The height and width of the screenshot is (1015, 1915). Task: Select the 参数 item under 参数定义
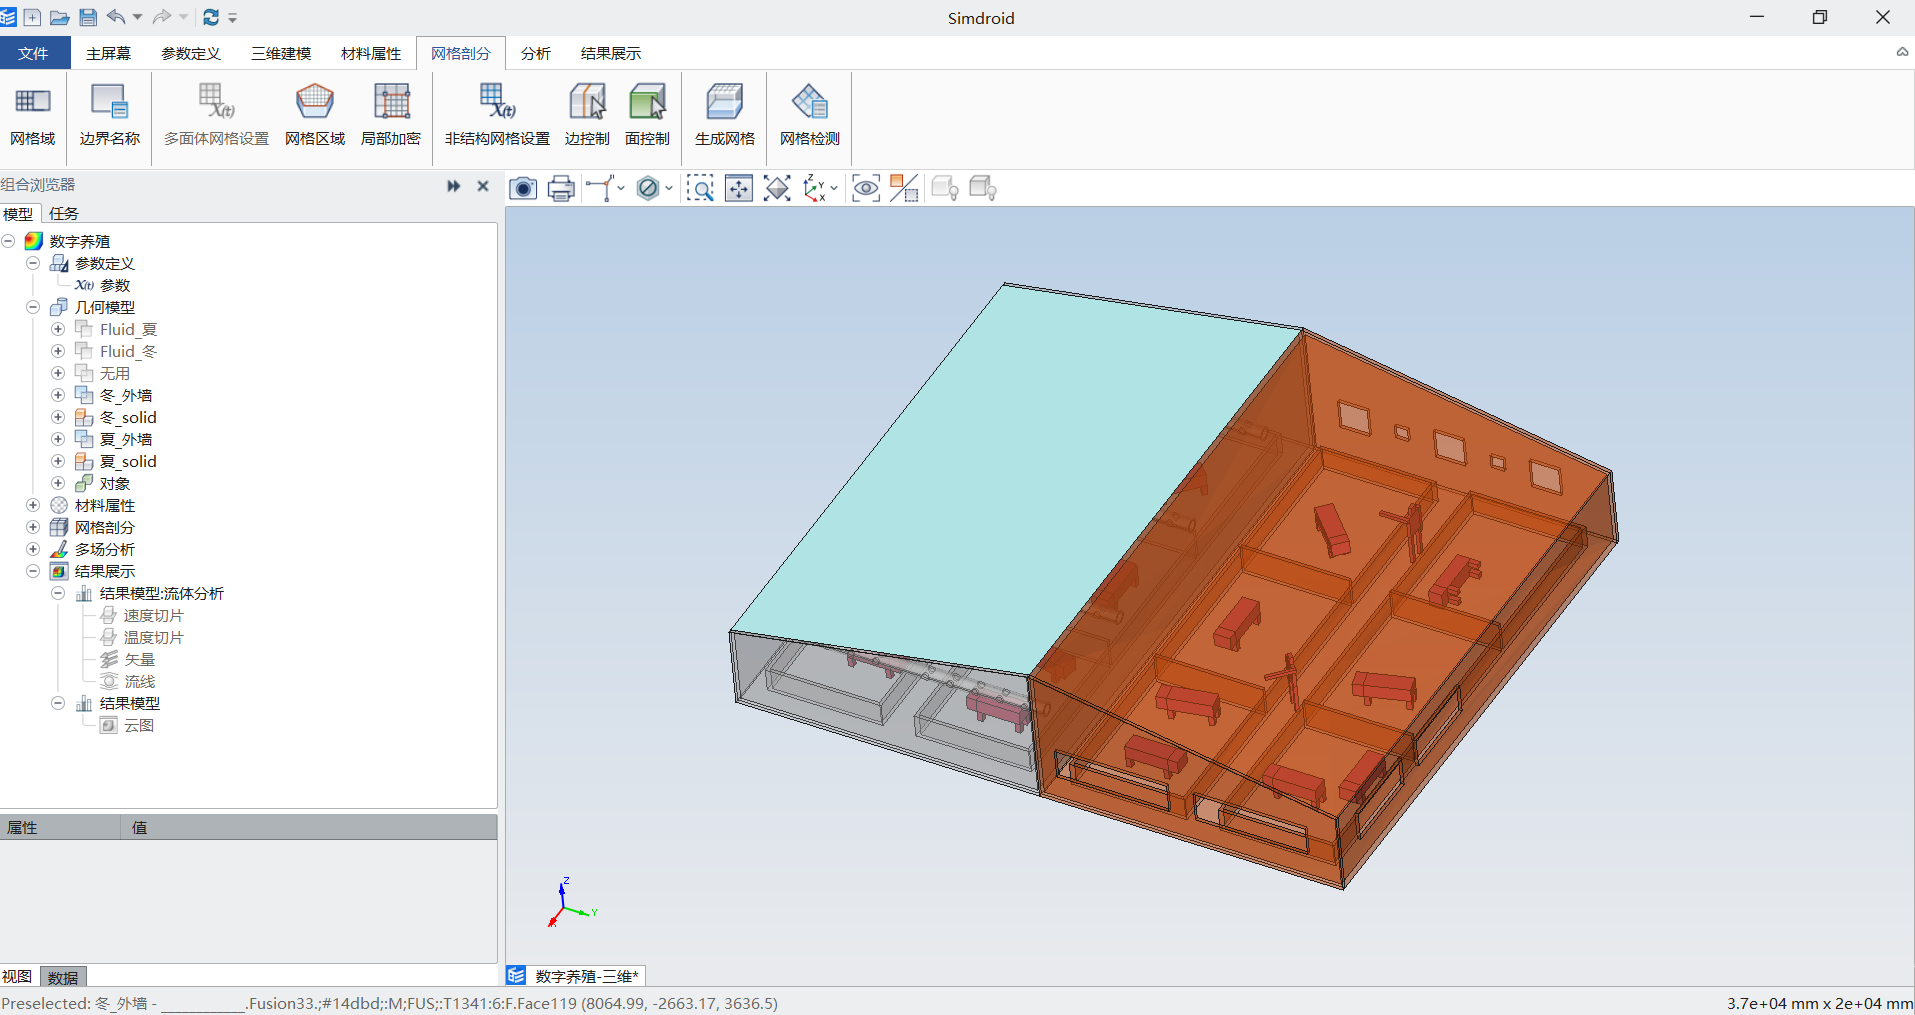pos(115,285)
